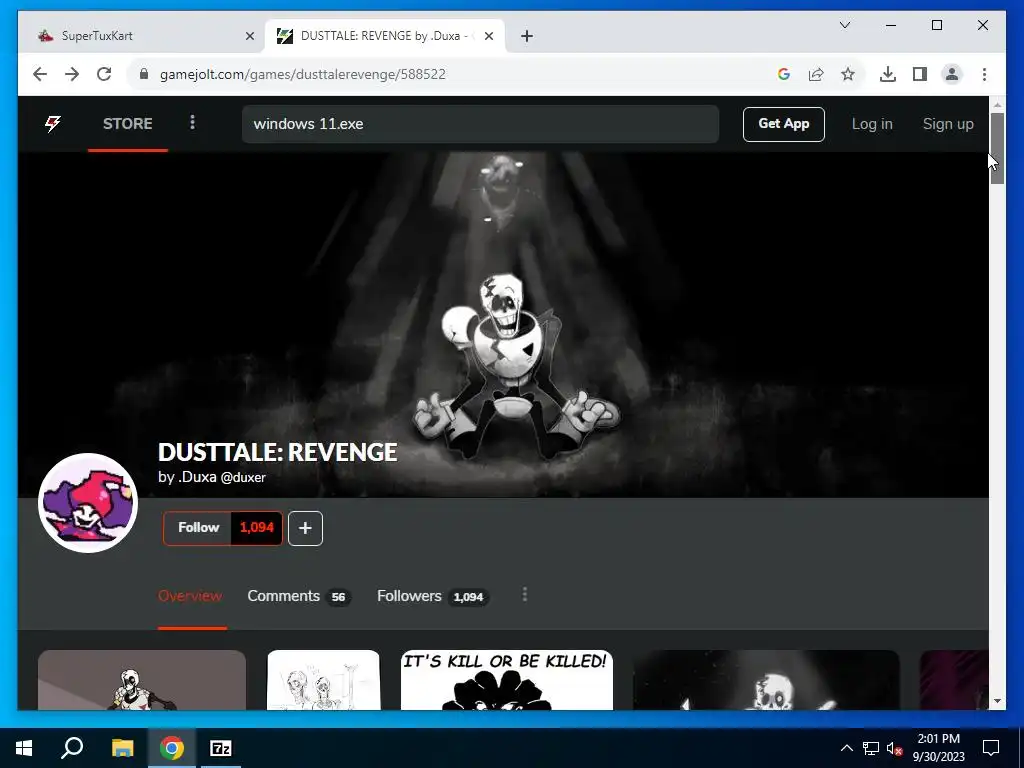The image size is (1024, 768).
Task: Open the notification center icon
Action: point(991,748)
